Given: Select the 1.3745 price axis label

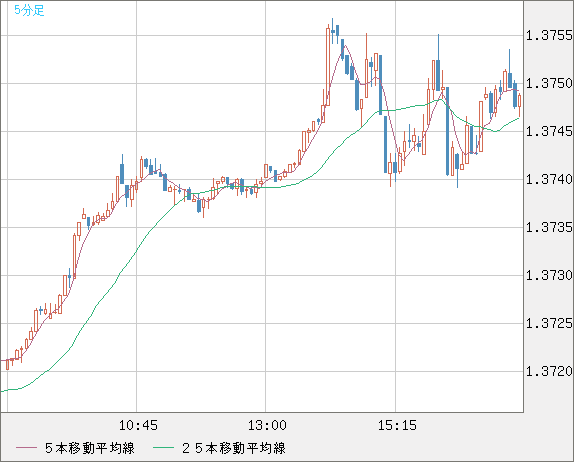Looking at the screenshot, I should [549, 131].
